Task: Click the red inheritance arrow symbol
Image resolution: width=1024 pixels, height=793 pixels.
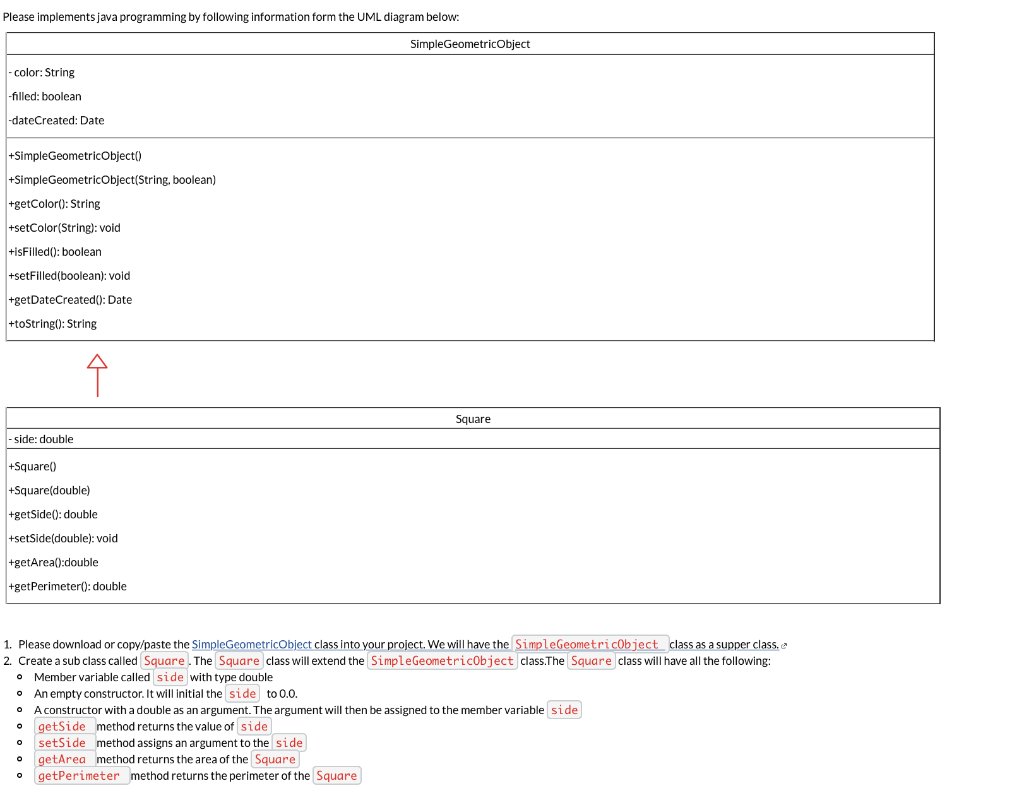Action: point(97,374)
